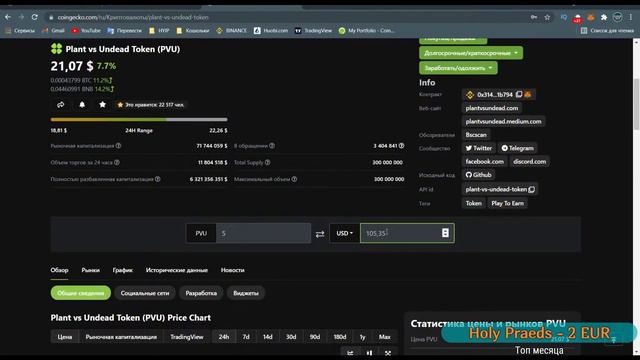Open the USD currency dropdown in converter

pos(344,233)
